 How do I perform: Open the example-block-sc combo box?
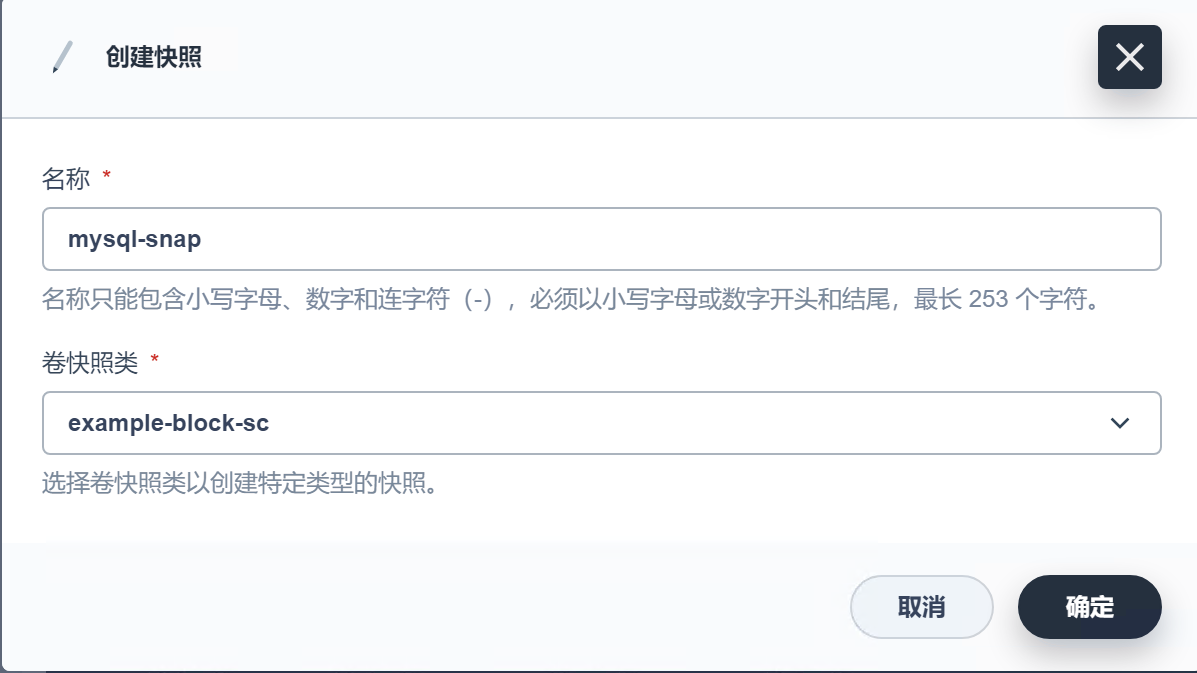(600, 423)
